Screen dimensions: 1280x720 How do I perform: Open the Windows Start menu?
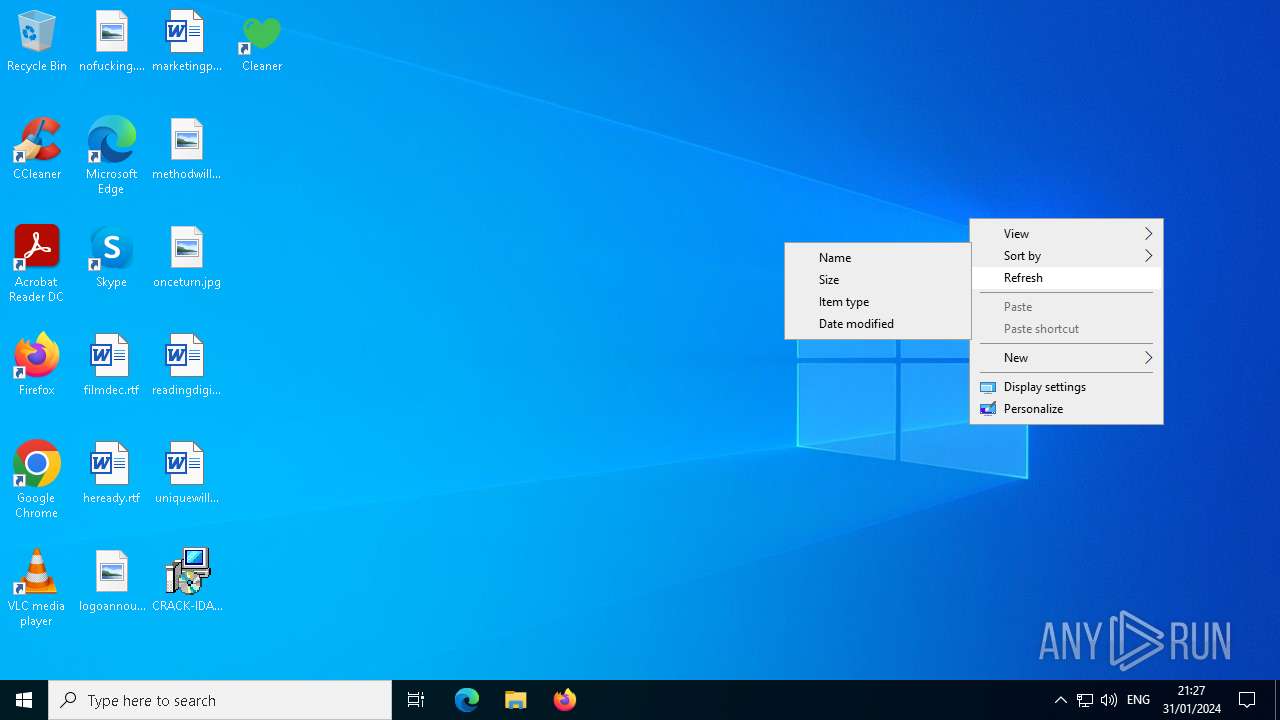pos(24,700)
